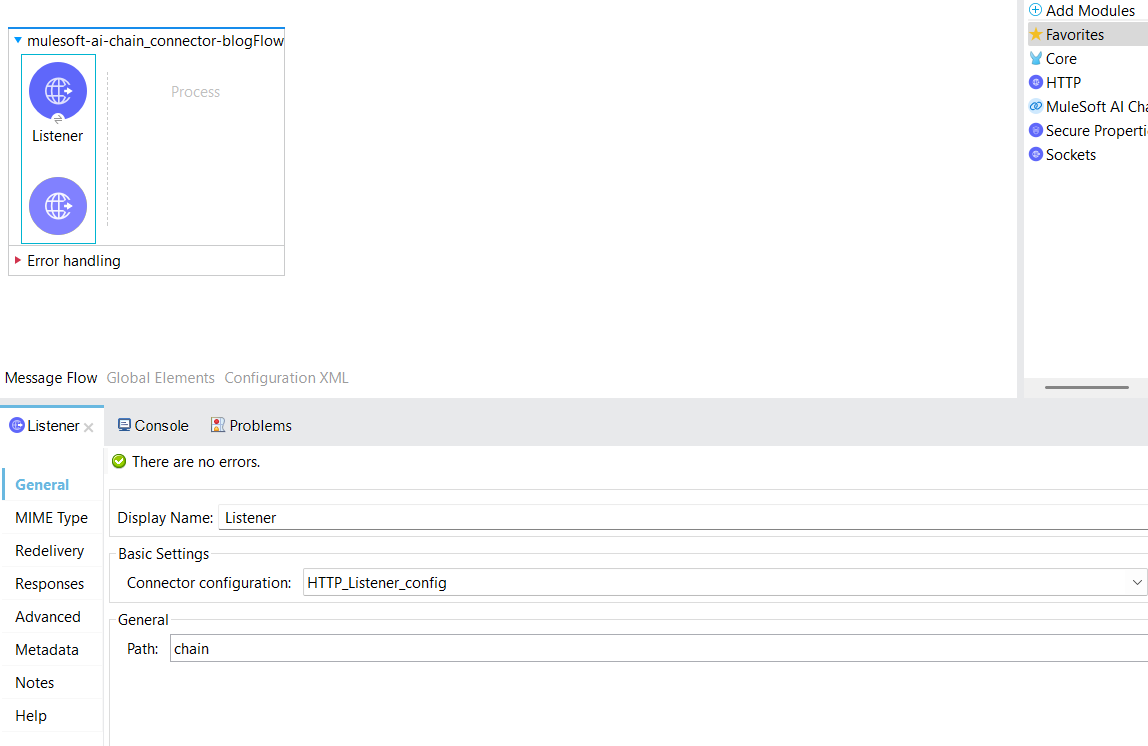Click the Display Name input field

pos(683,518)
